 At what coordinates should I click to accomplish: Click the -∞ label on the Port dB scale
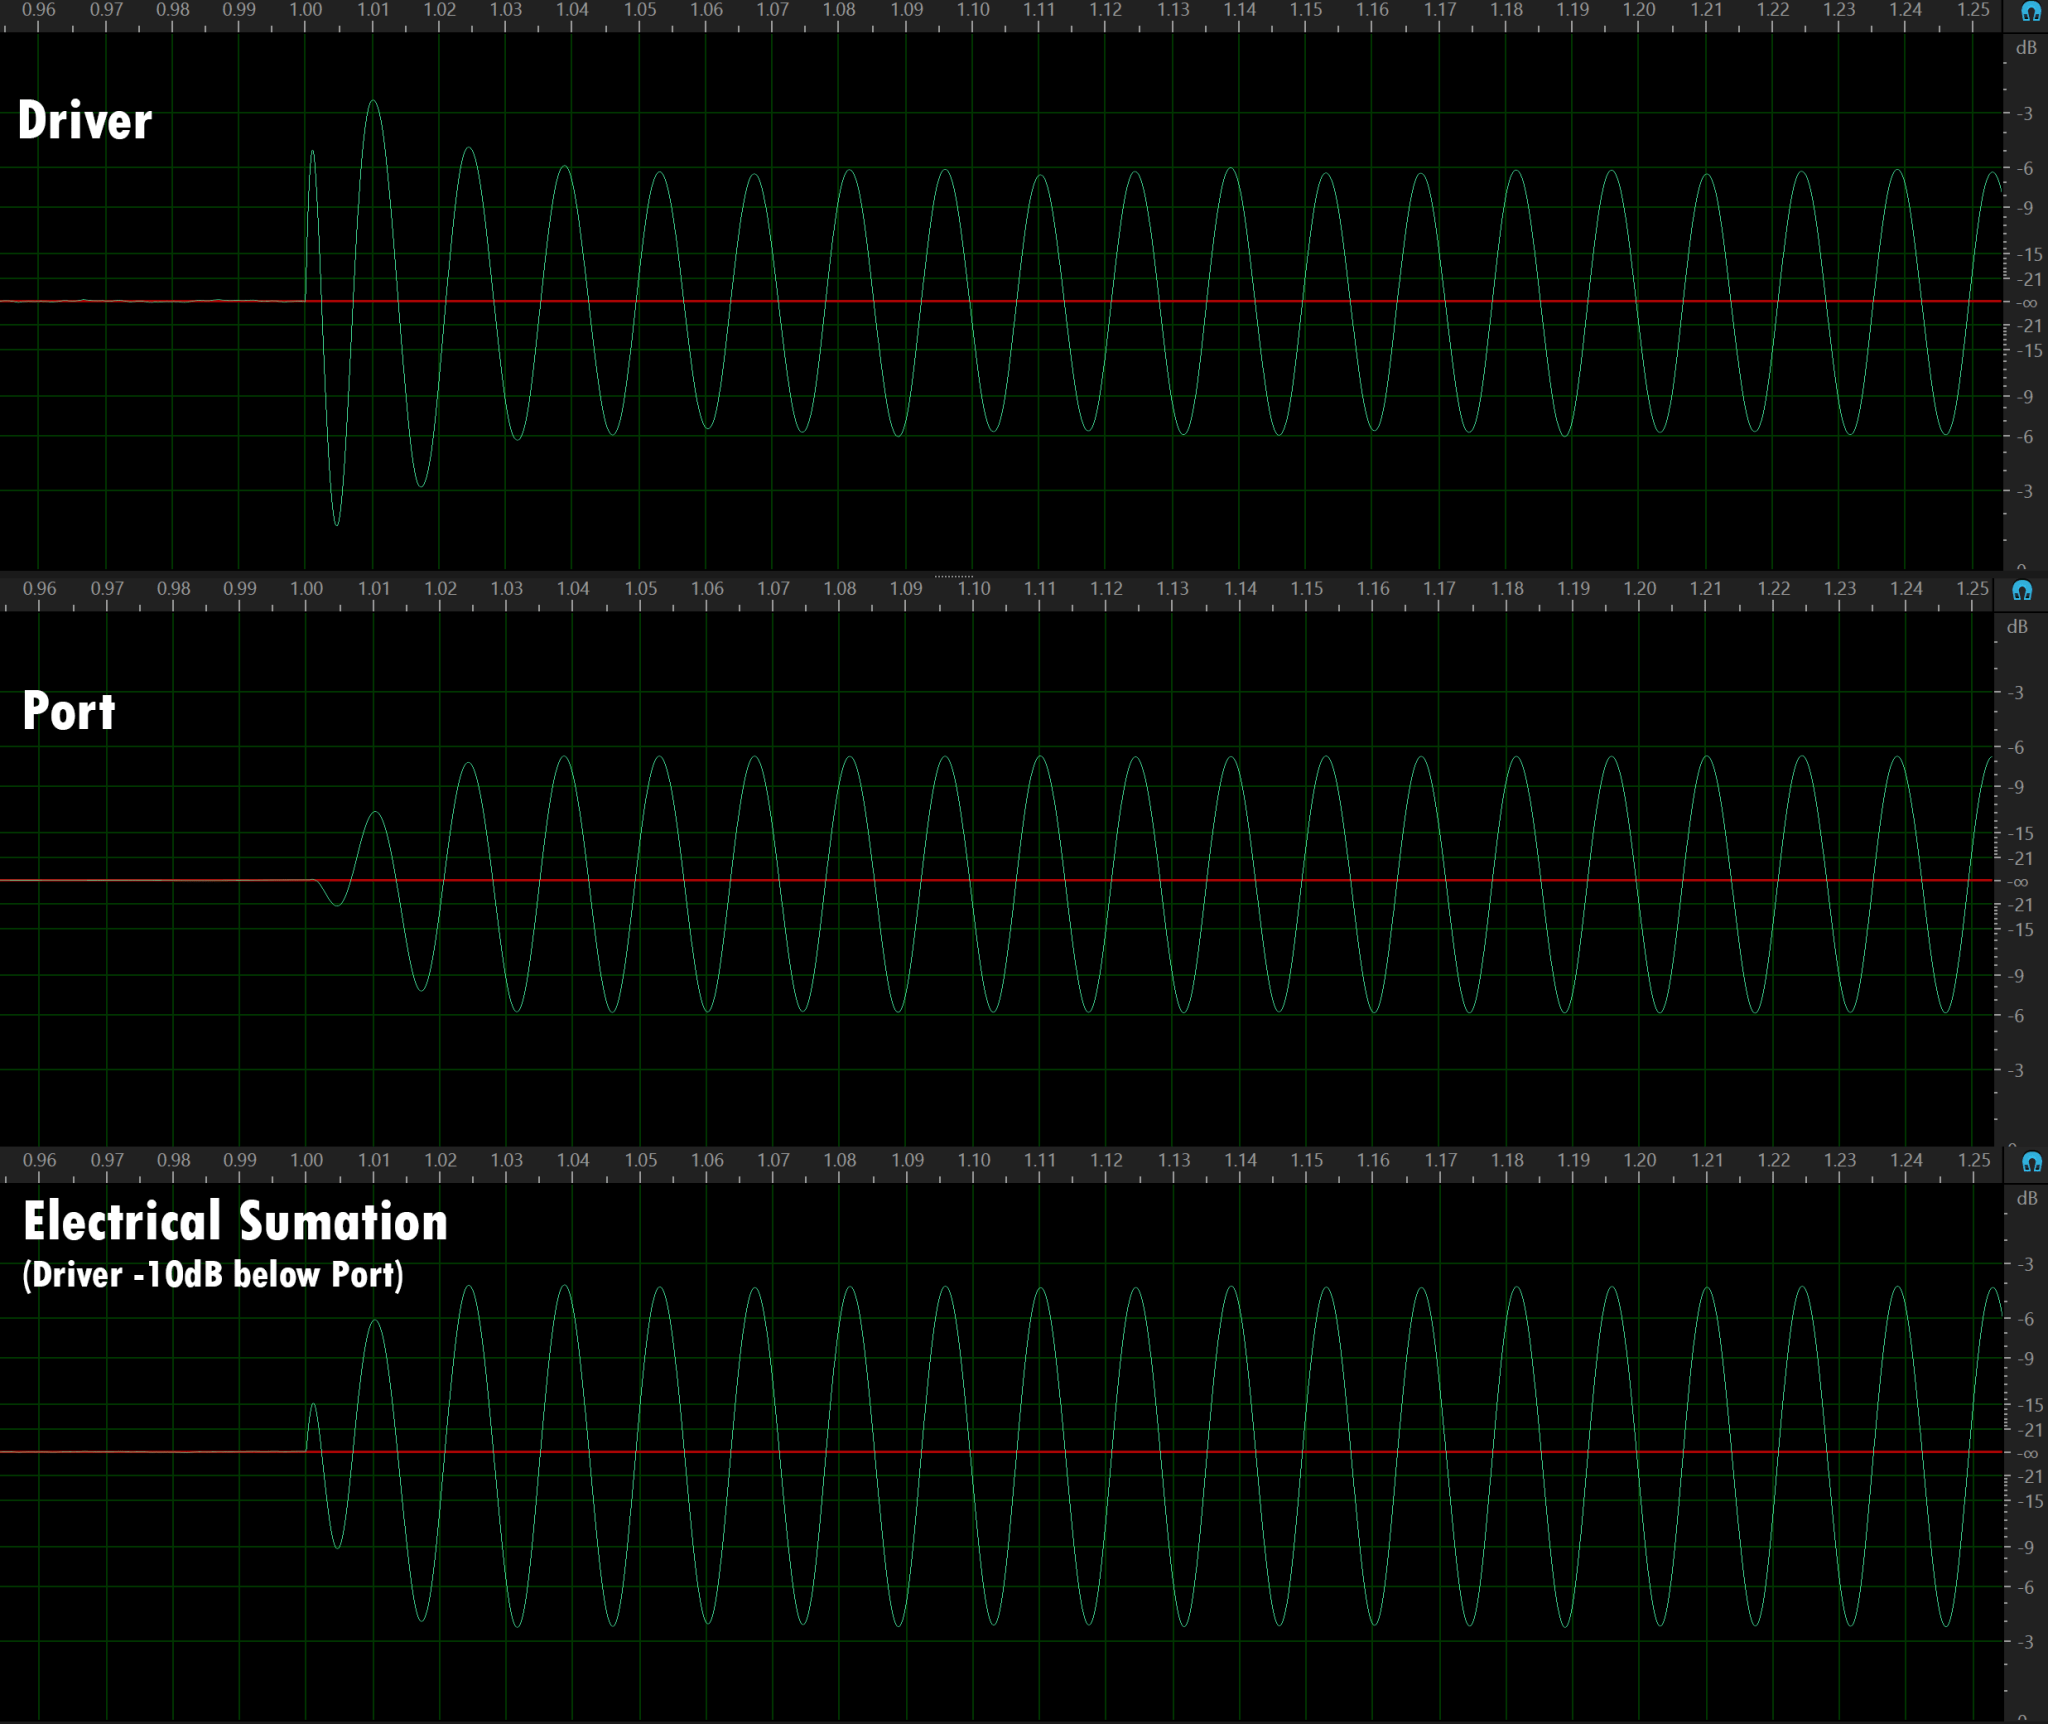(x=2018, y=882)
